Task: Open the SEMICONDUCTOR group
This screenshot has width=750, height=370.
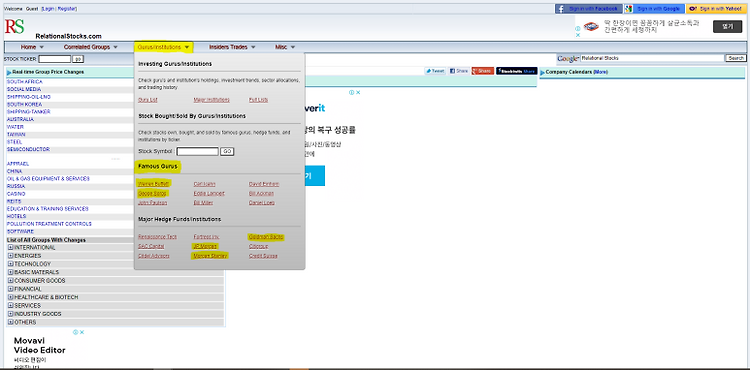Action: (28, 150)
